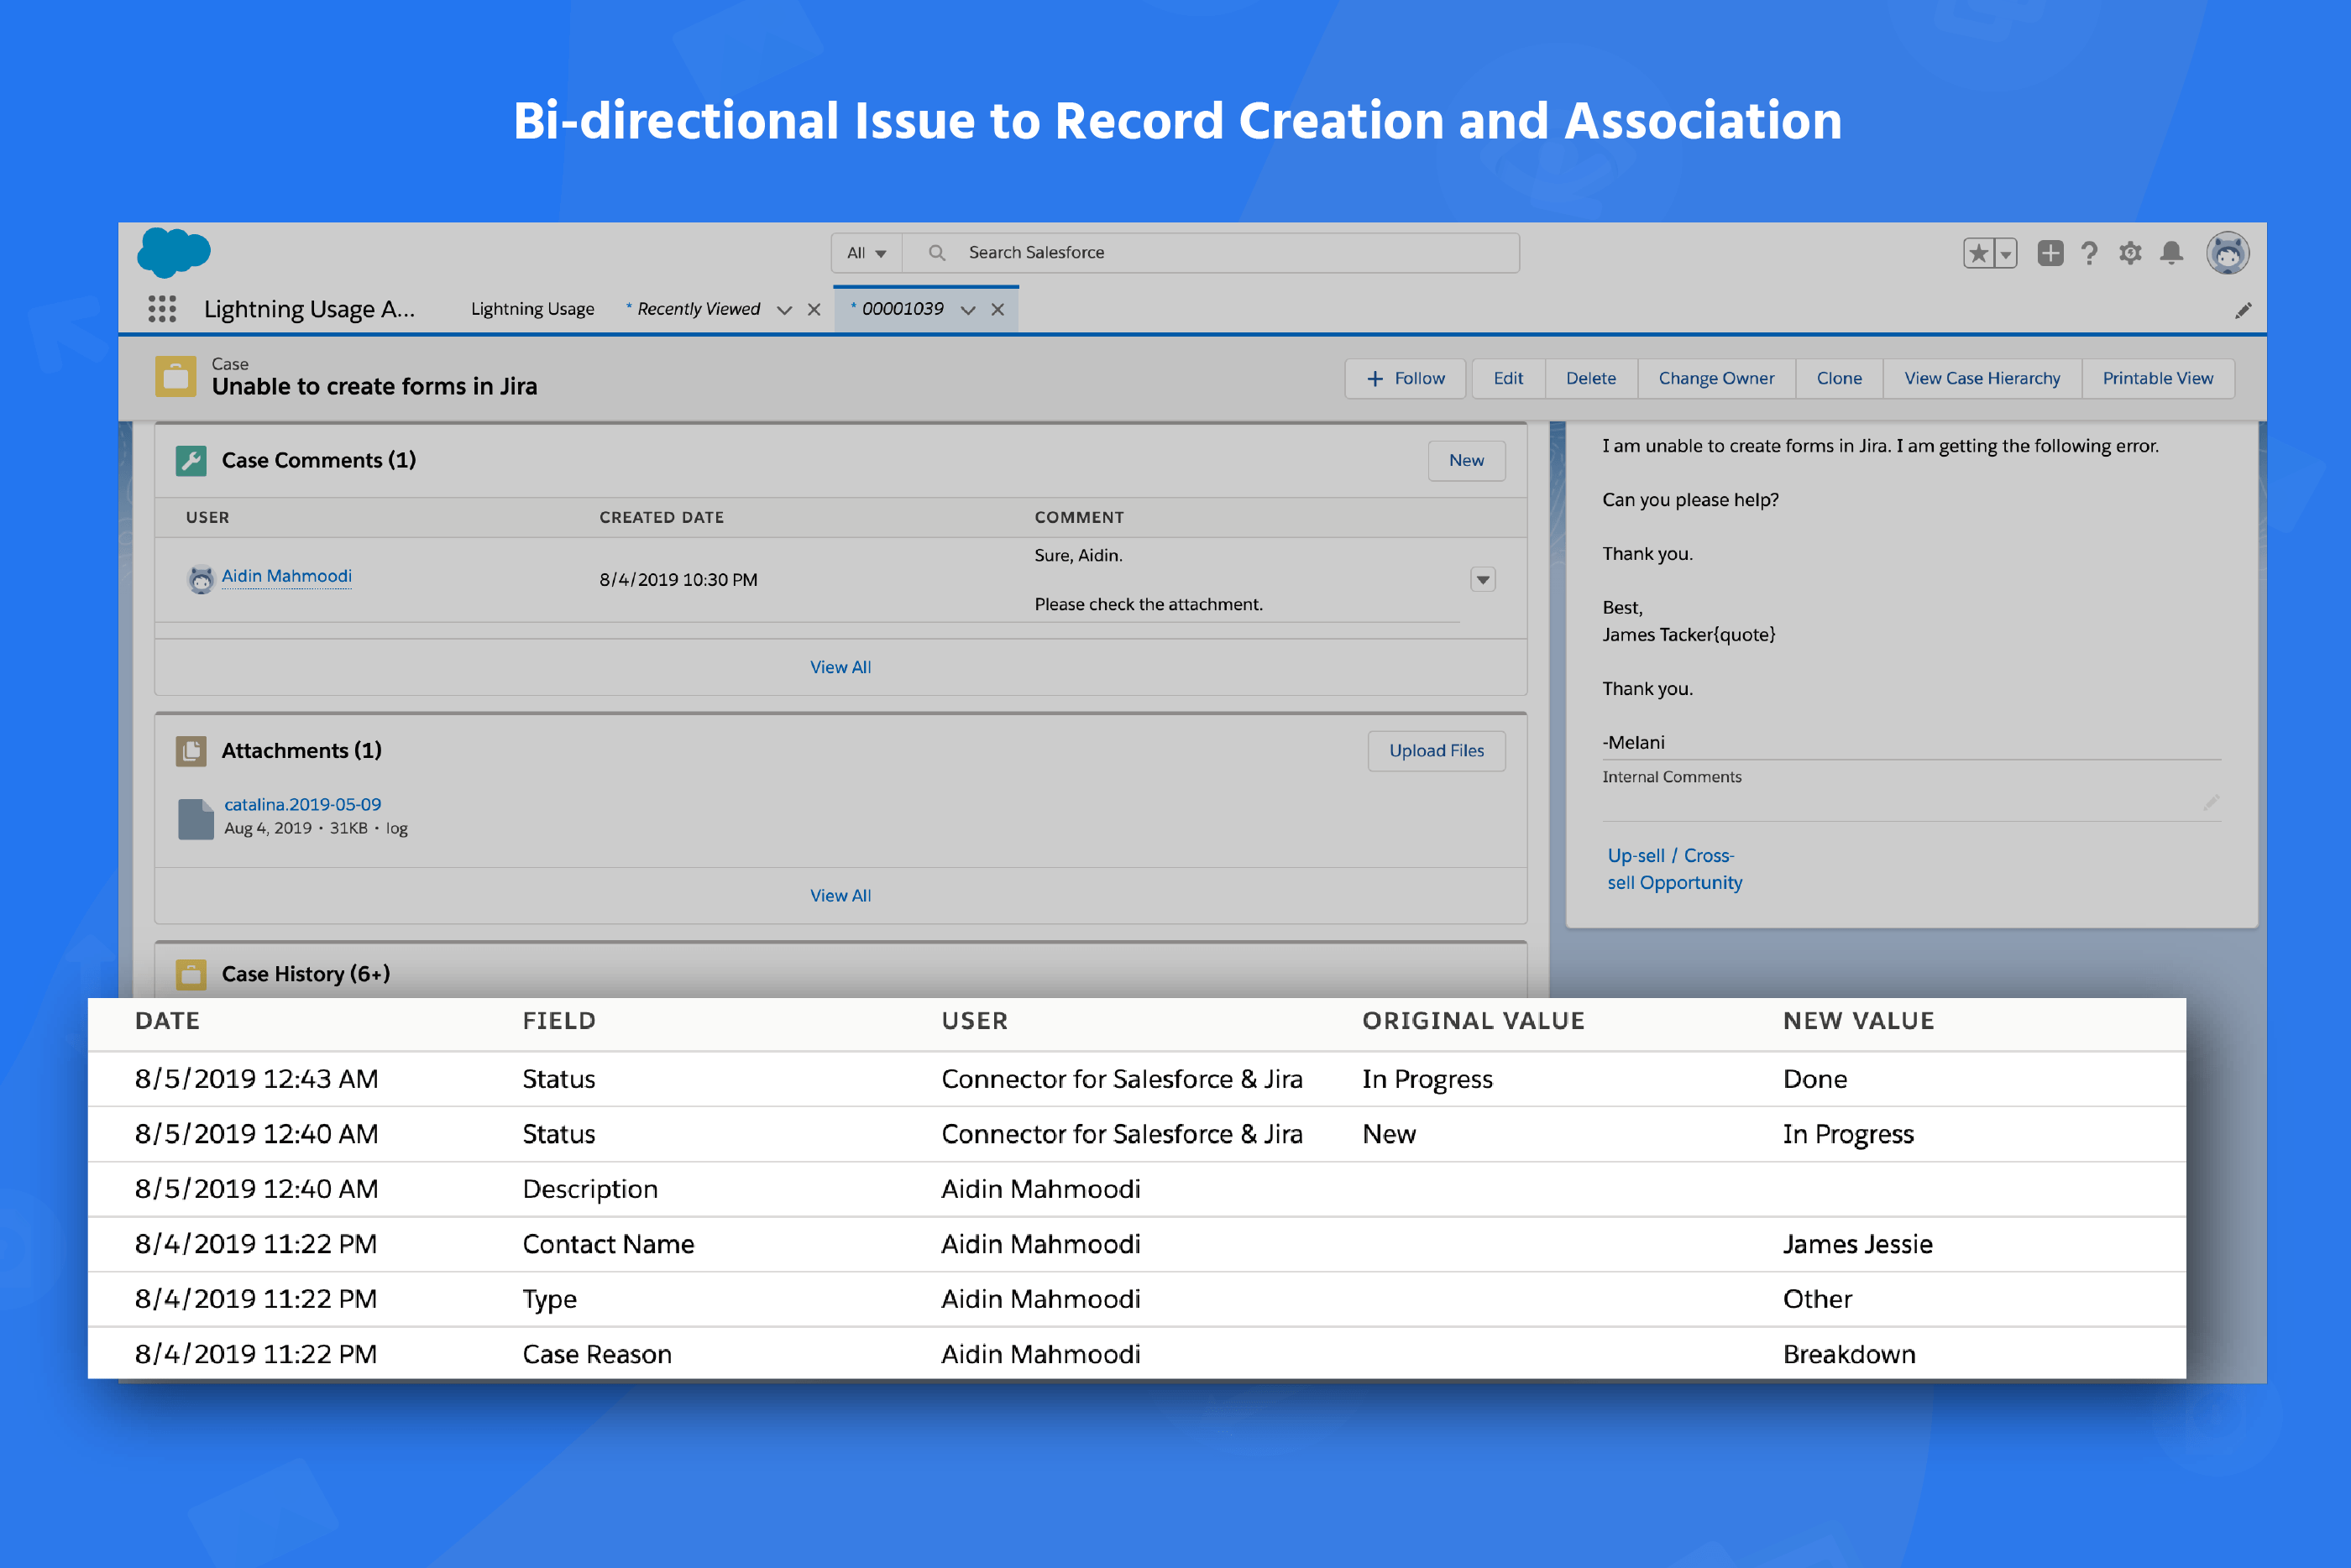Open notifications bell icon
The image size is (2351, 1568).
(x=2171, y=253)
